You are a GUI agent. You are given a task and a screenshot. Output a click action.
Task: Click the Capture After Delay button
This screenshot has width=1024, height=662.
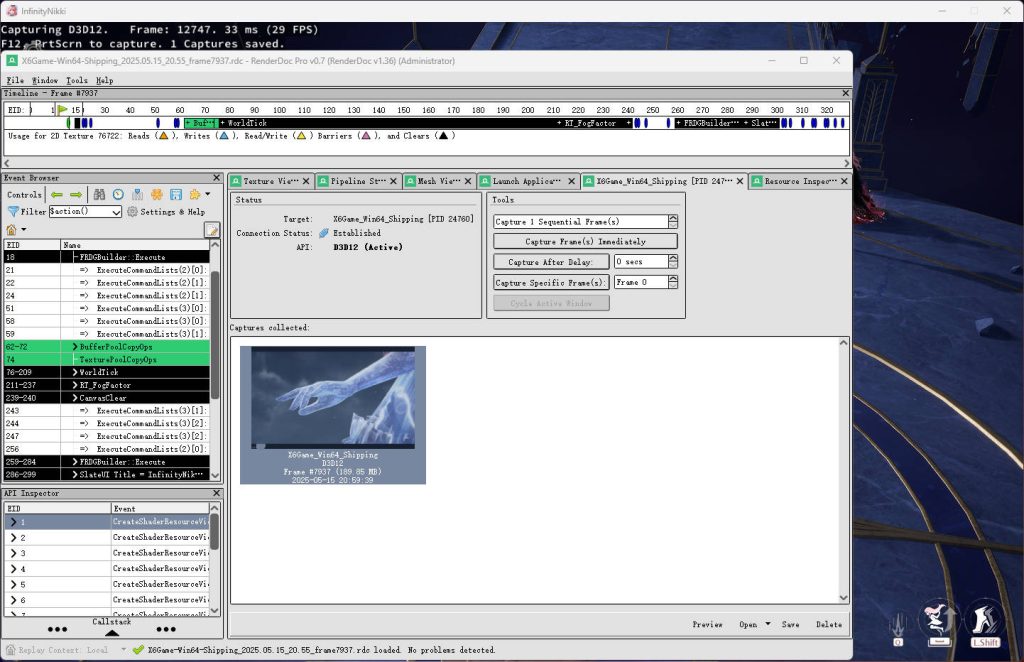551,262
